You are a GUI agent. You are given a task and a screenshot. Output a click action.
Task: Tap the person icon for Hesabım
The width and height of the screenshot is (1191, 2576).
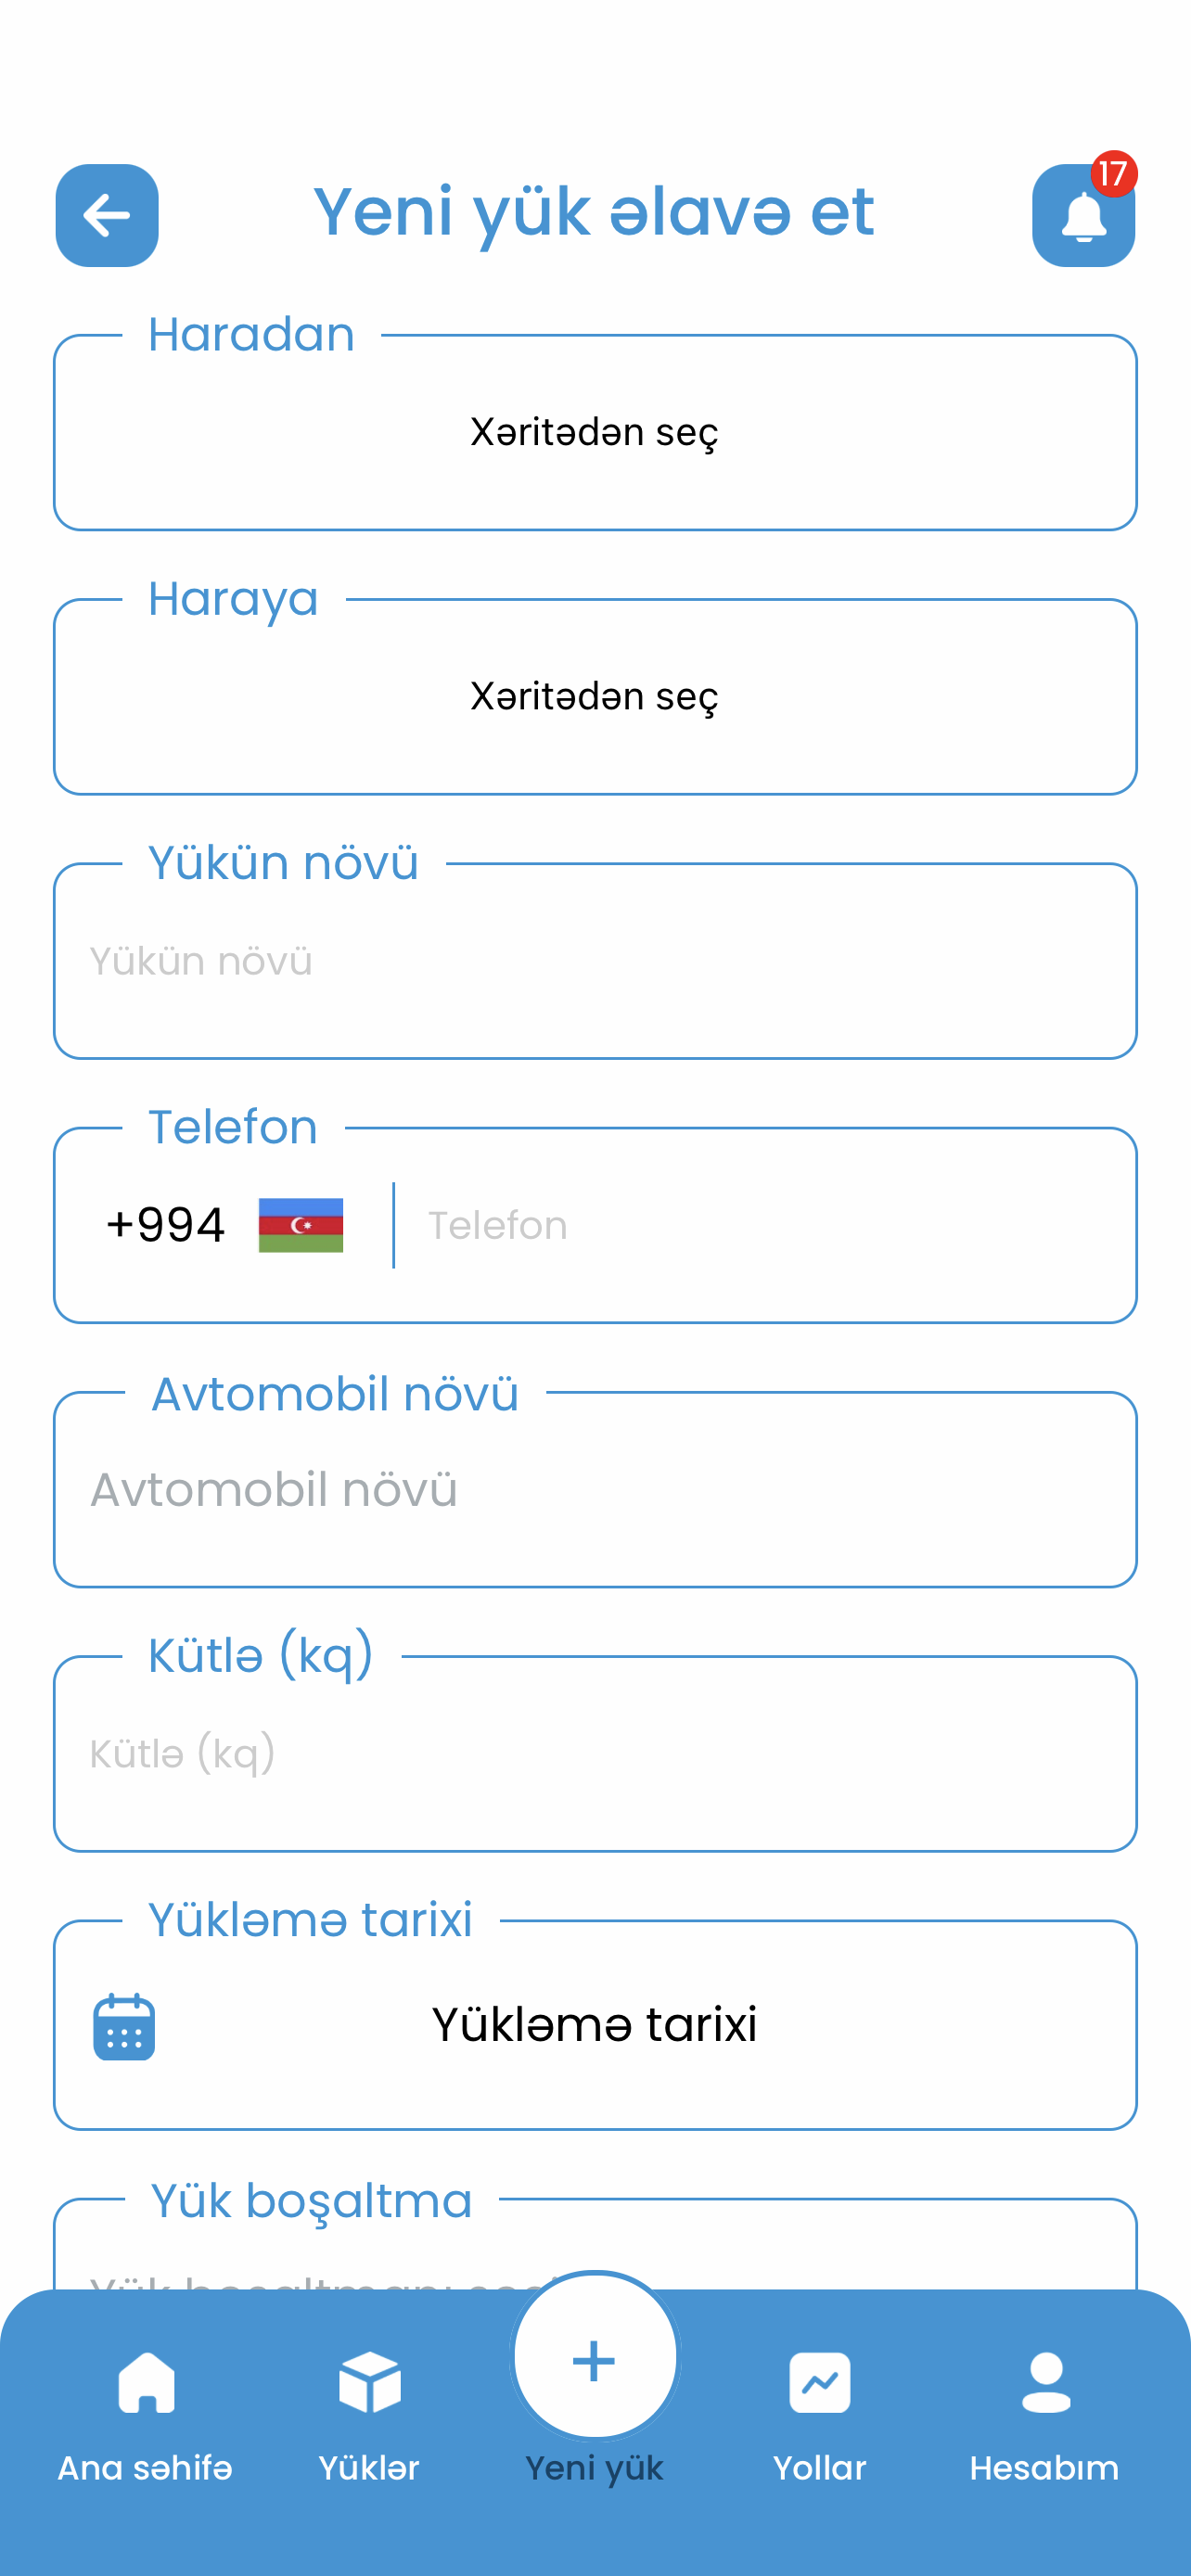pos(1045,2383)
